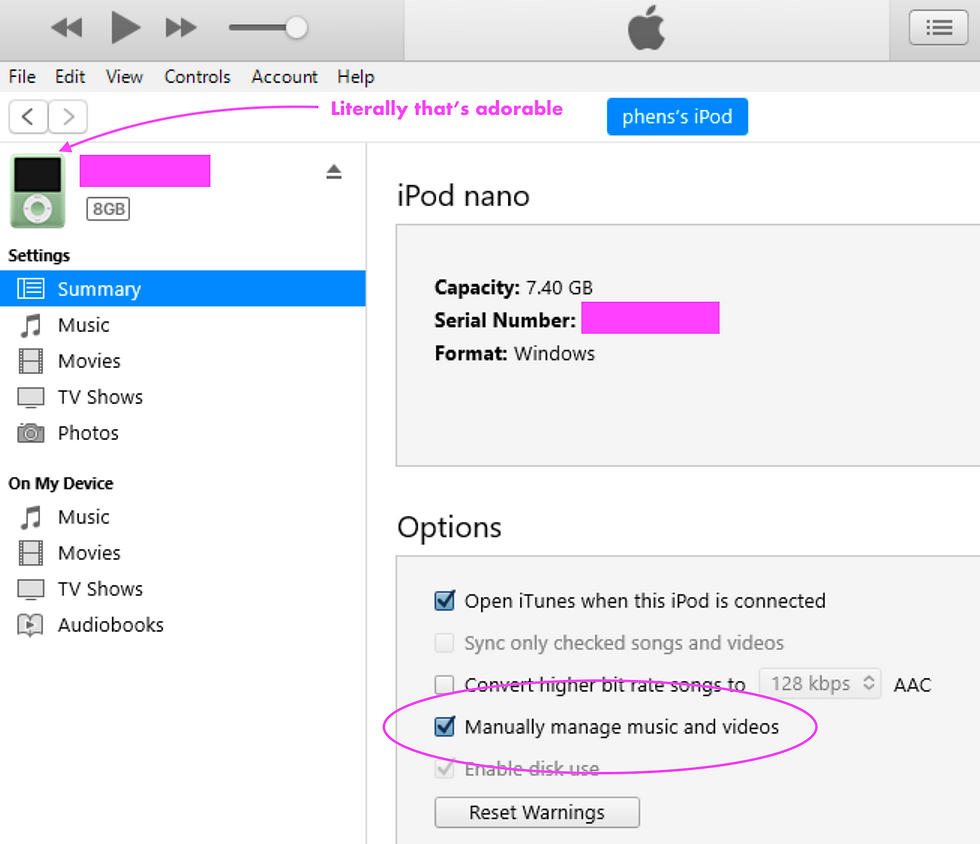Screen dimensions: 980x844
Task: Open Music under Settings
Action: point(83,325)
